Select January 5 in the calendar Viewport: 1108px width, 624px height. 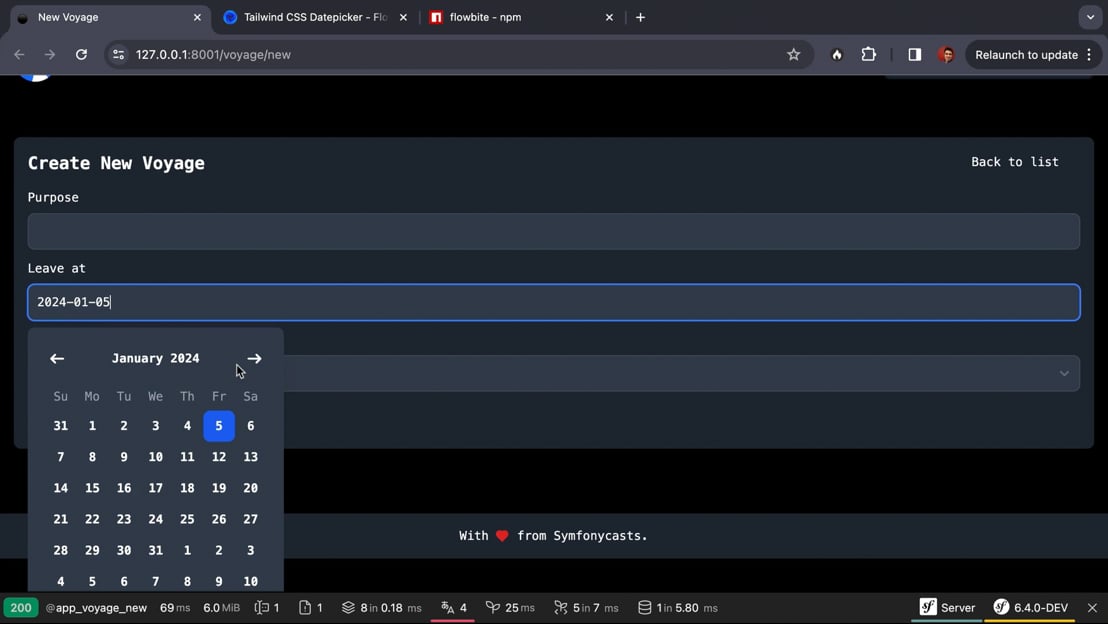(219, 426)
